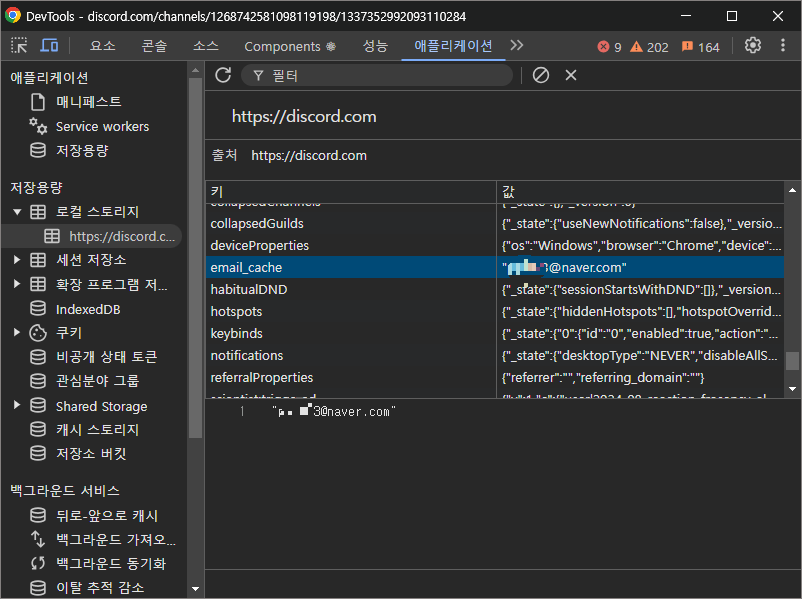Click the sidebar scrollbar up arrow
802x599 pixels.
(x=195, y=70)
